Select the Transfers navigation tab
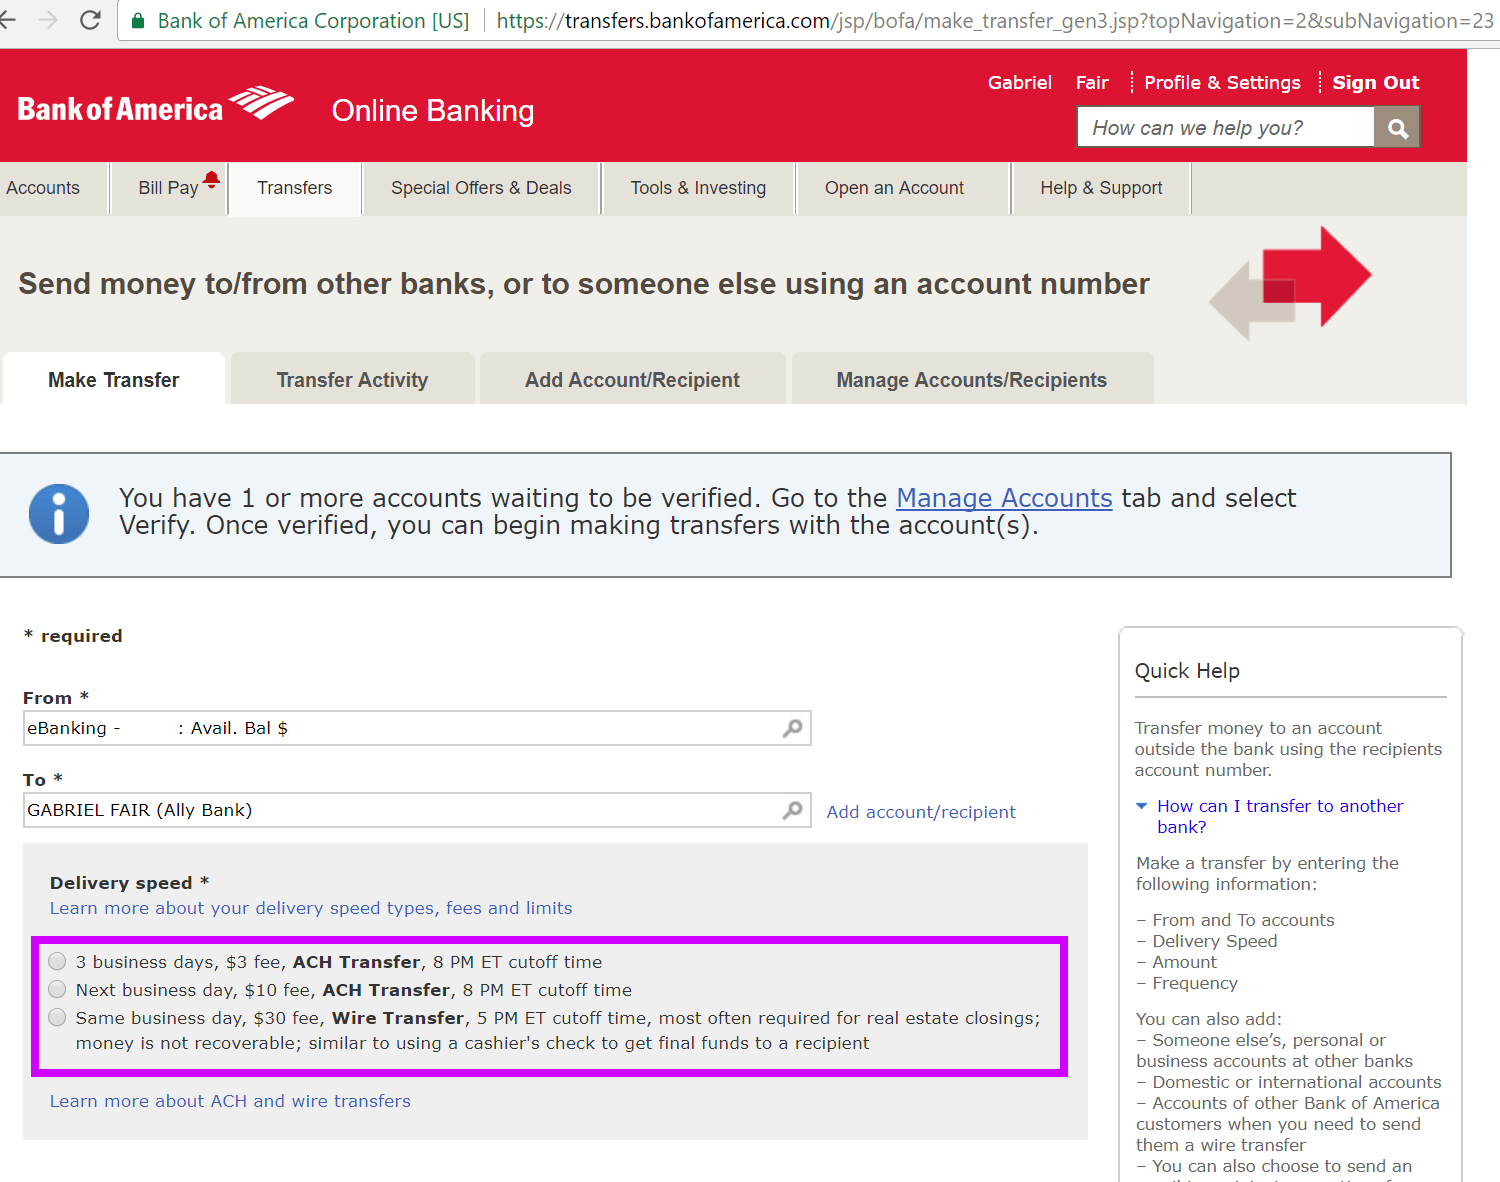Screen dimensions: 1500x1182 [x=295, y=188]
